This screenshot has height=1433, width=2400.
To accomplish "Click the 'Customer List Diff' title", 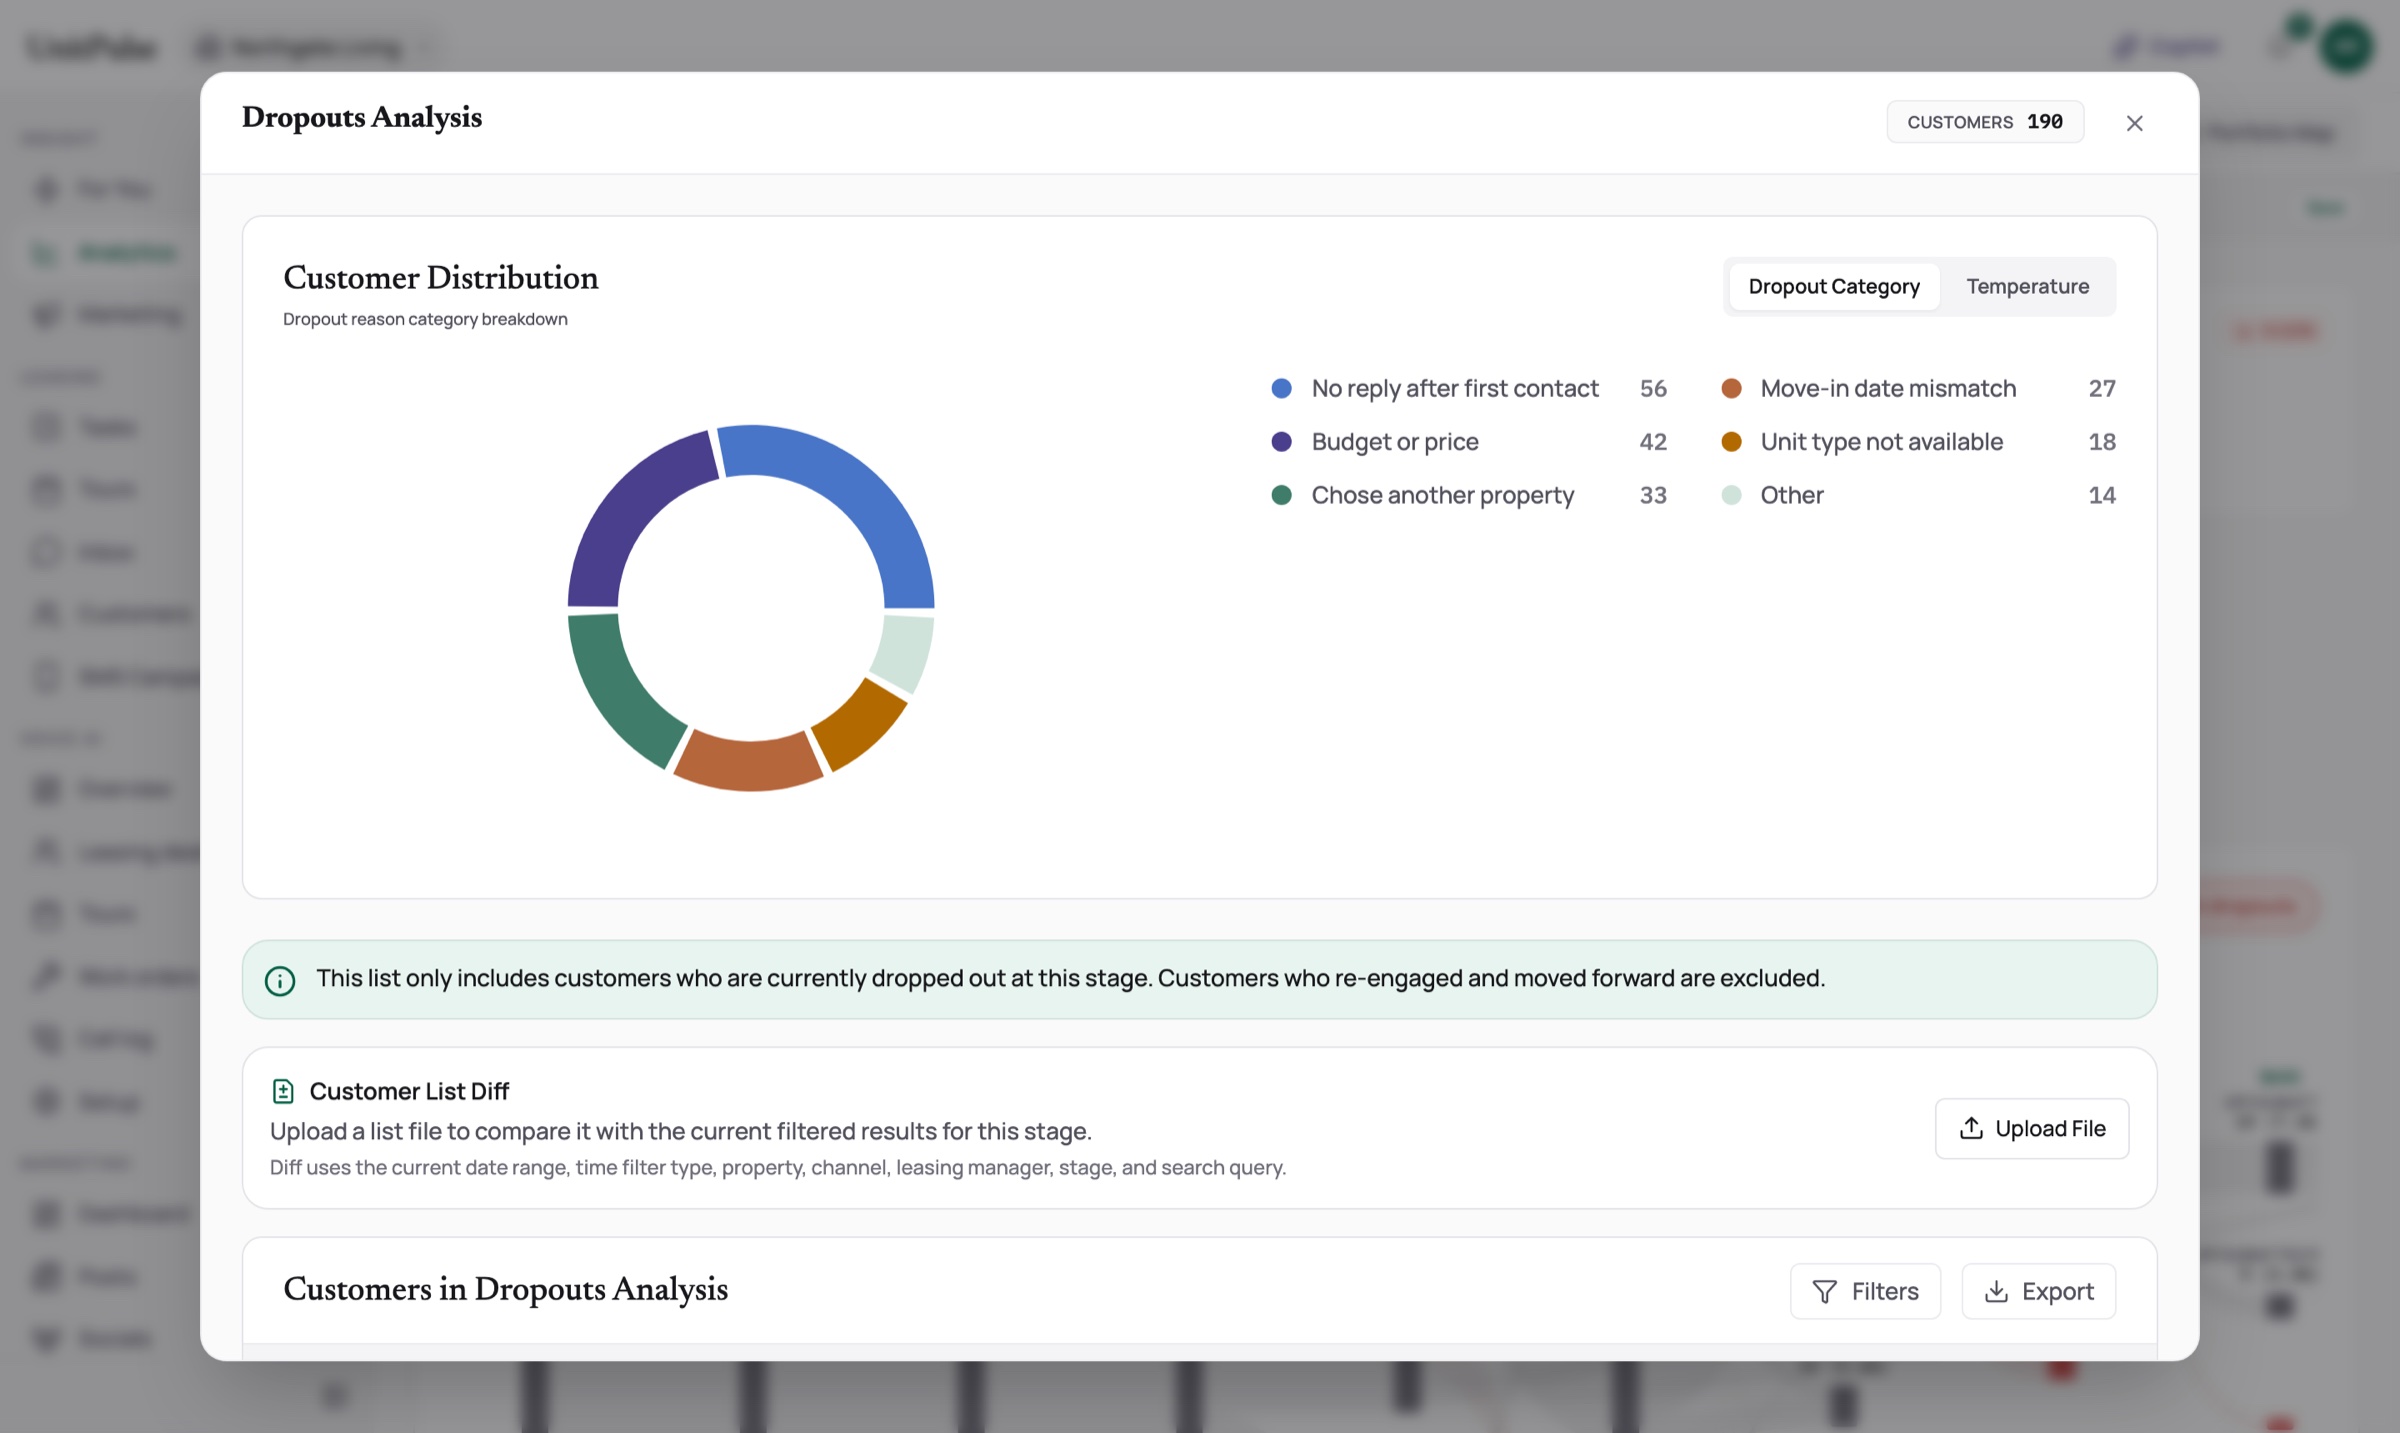I will click(409, 1091).
